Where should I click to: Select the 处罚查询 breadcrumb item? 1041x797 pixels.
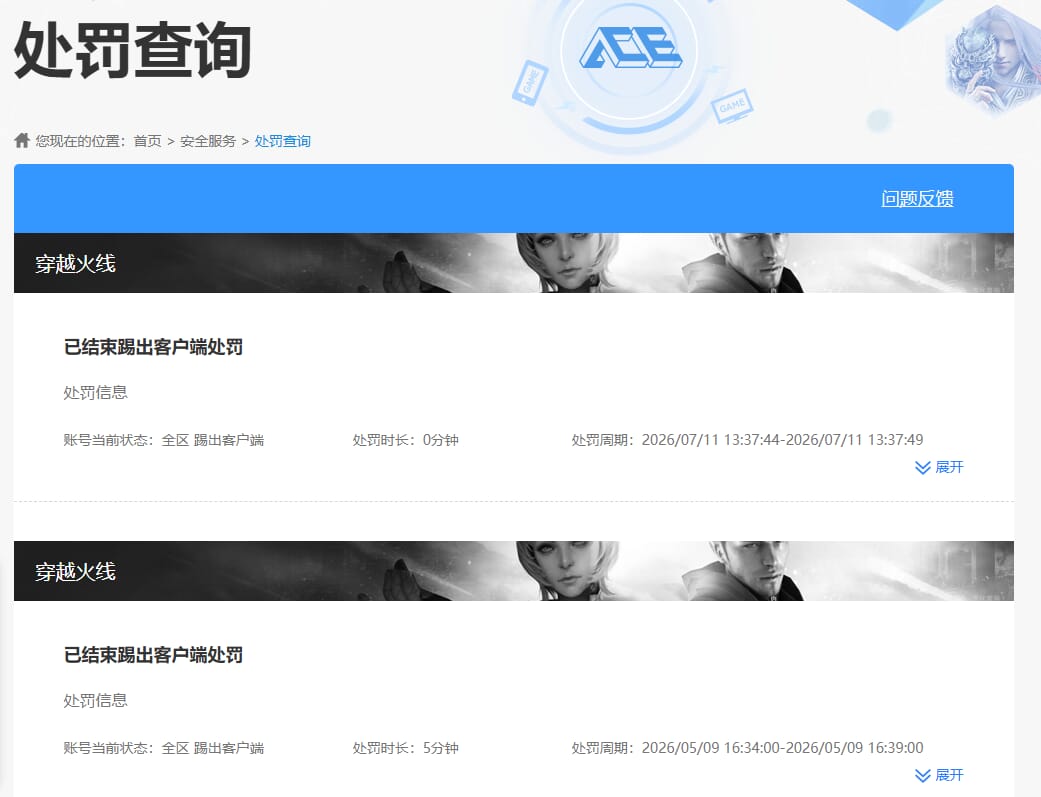pos(283,141)
